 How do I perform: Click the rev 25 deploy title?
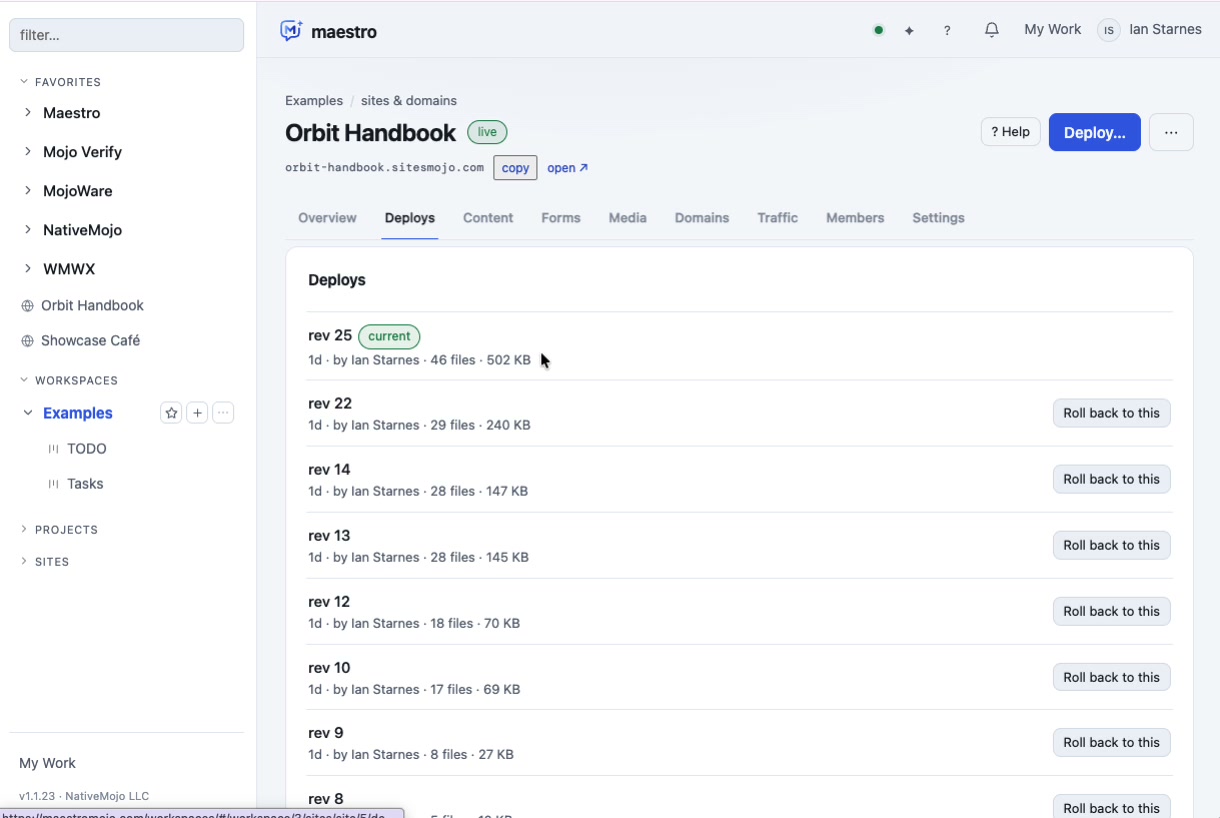click(x=330, y=336)
